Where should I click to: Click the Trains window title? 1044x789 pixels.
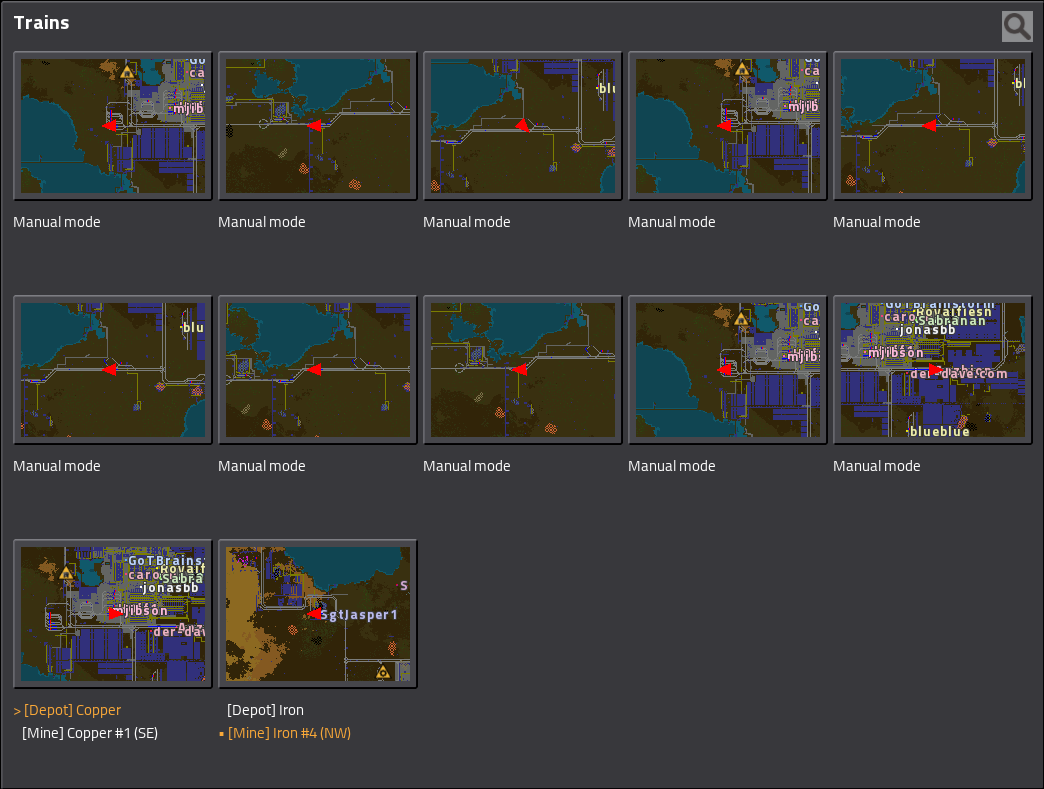click(x=41, y=23)
